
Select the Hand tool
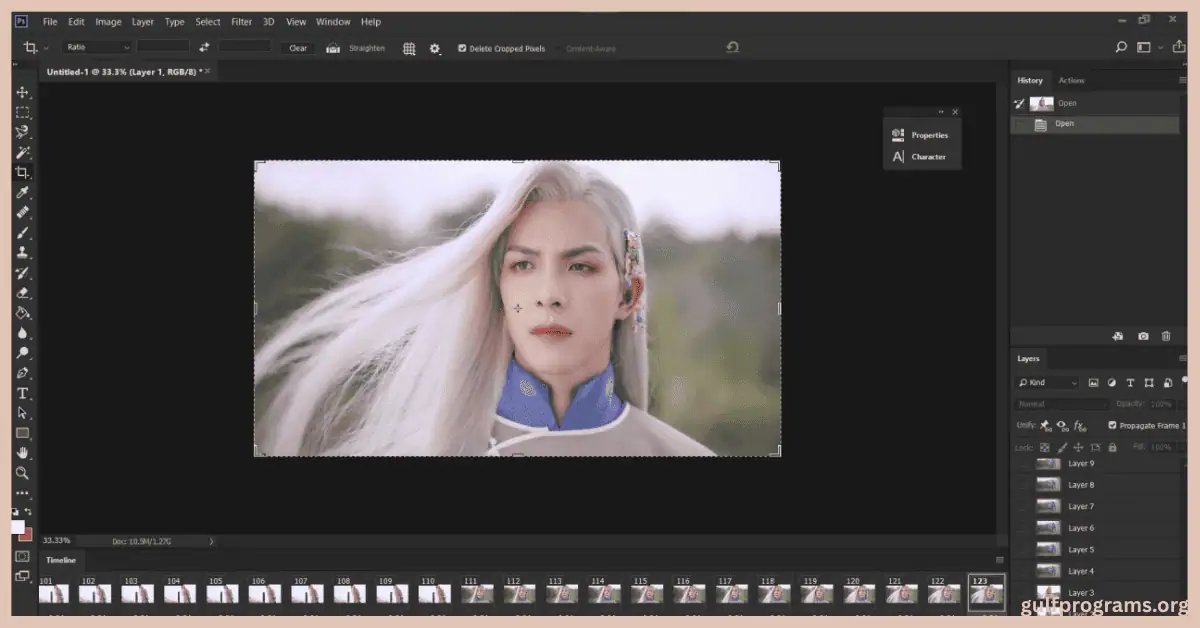point(23,454)
